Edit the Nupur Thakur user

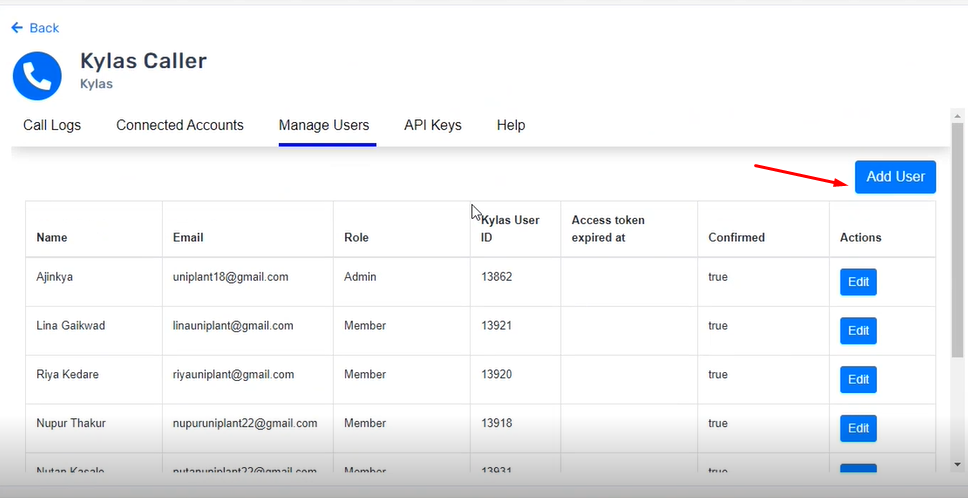858,428
